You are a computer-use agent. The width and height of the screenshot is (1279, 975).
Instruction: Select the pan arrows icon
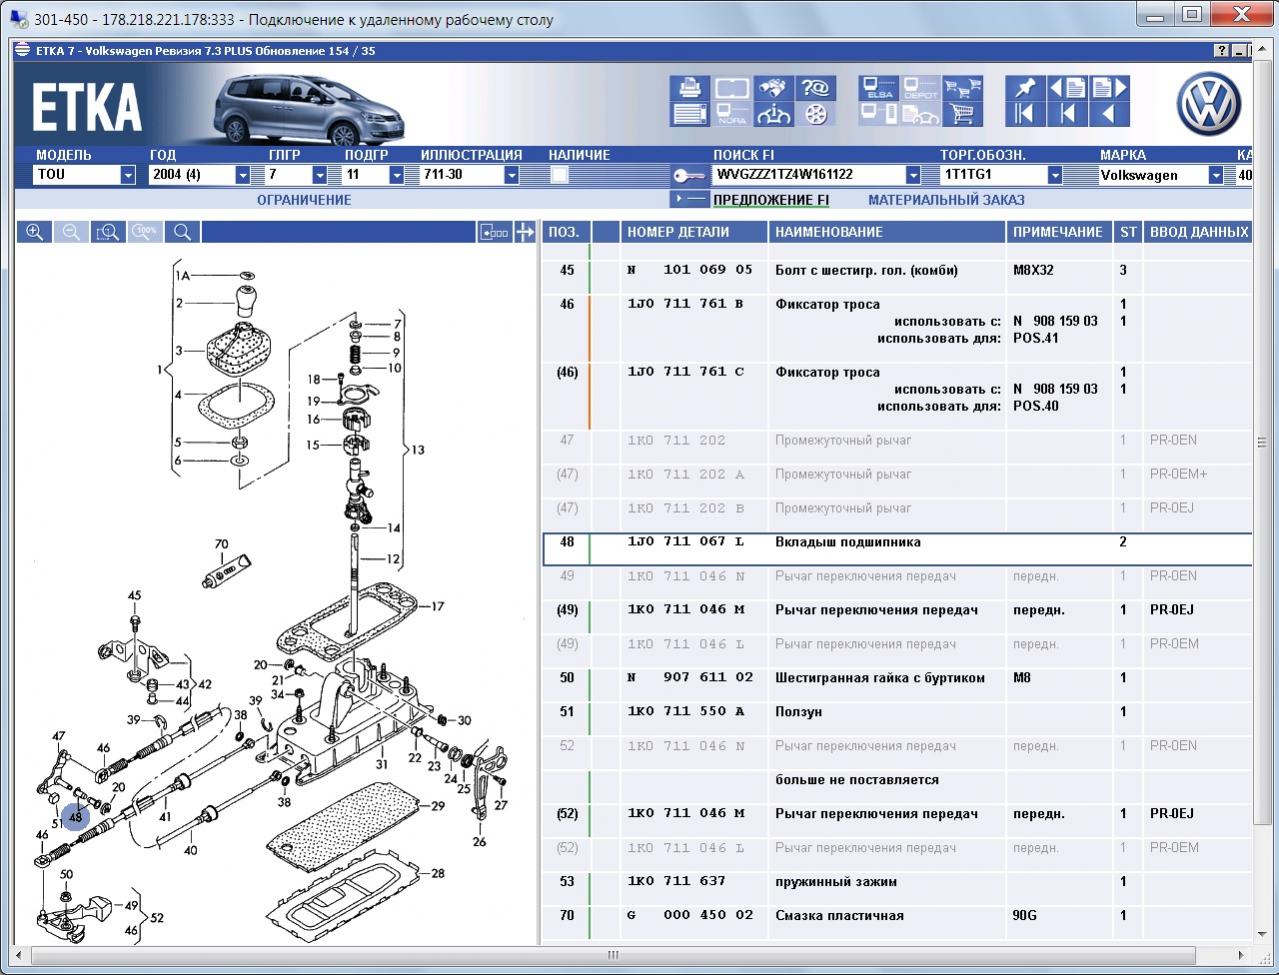(525, 232)
